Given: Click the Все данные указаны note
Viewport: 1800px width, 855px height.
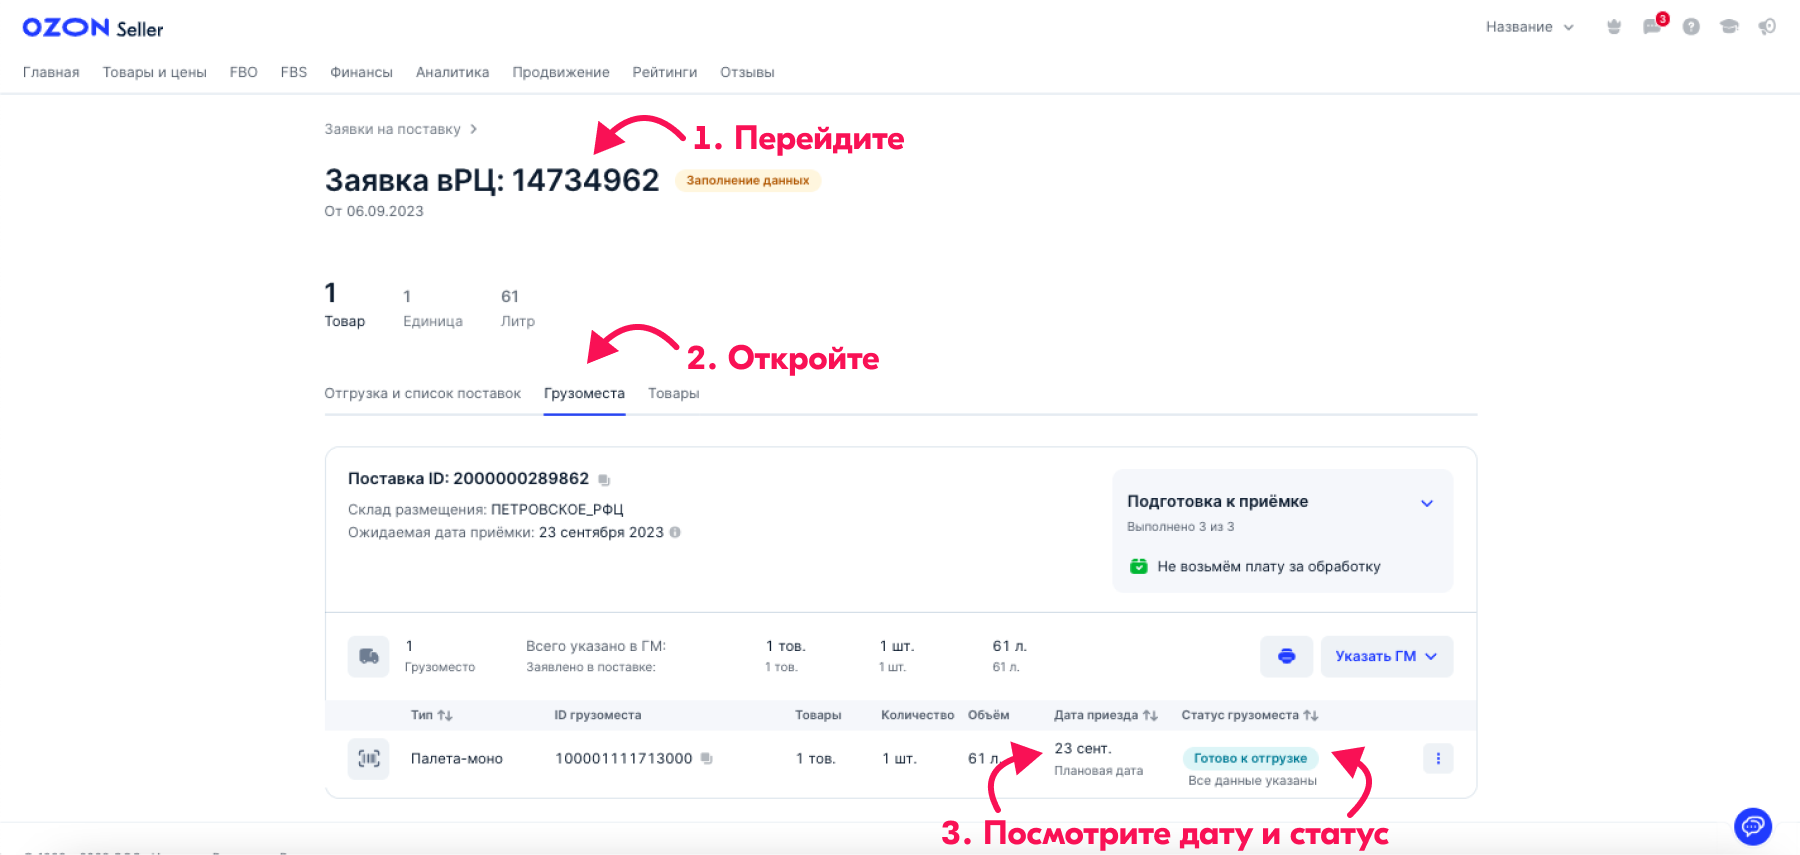Looking at the screenshot, I should point(1252,781).
